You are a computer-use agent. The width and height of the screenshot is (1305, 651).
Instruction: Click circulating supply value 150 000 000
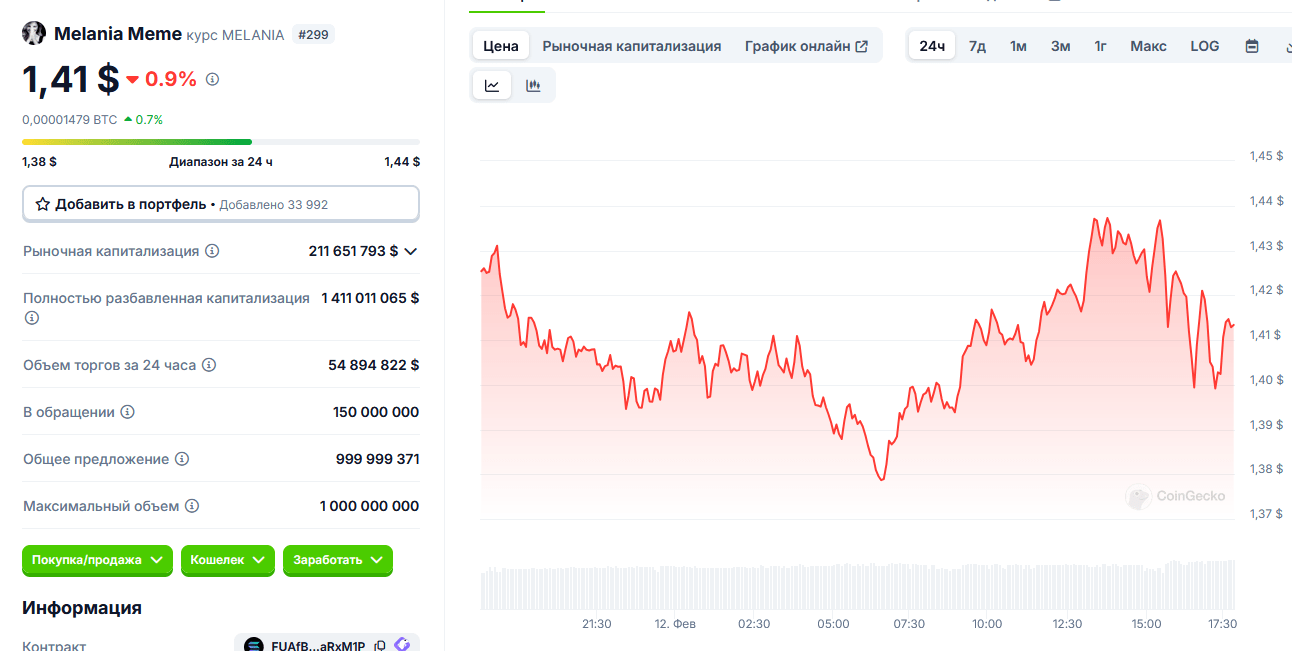point(376,412)
